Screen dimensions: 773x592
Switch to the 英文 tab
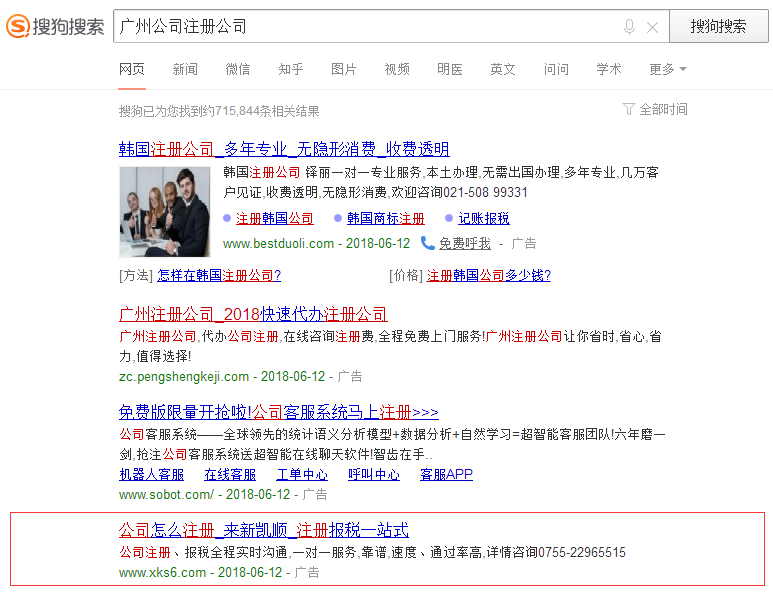[503, 69]
